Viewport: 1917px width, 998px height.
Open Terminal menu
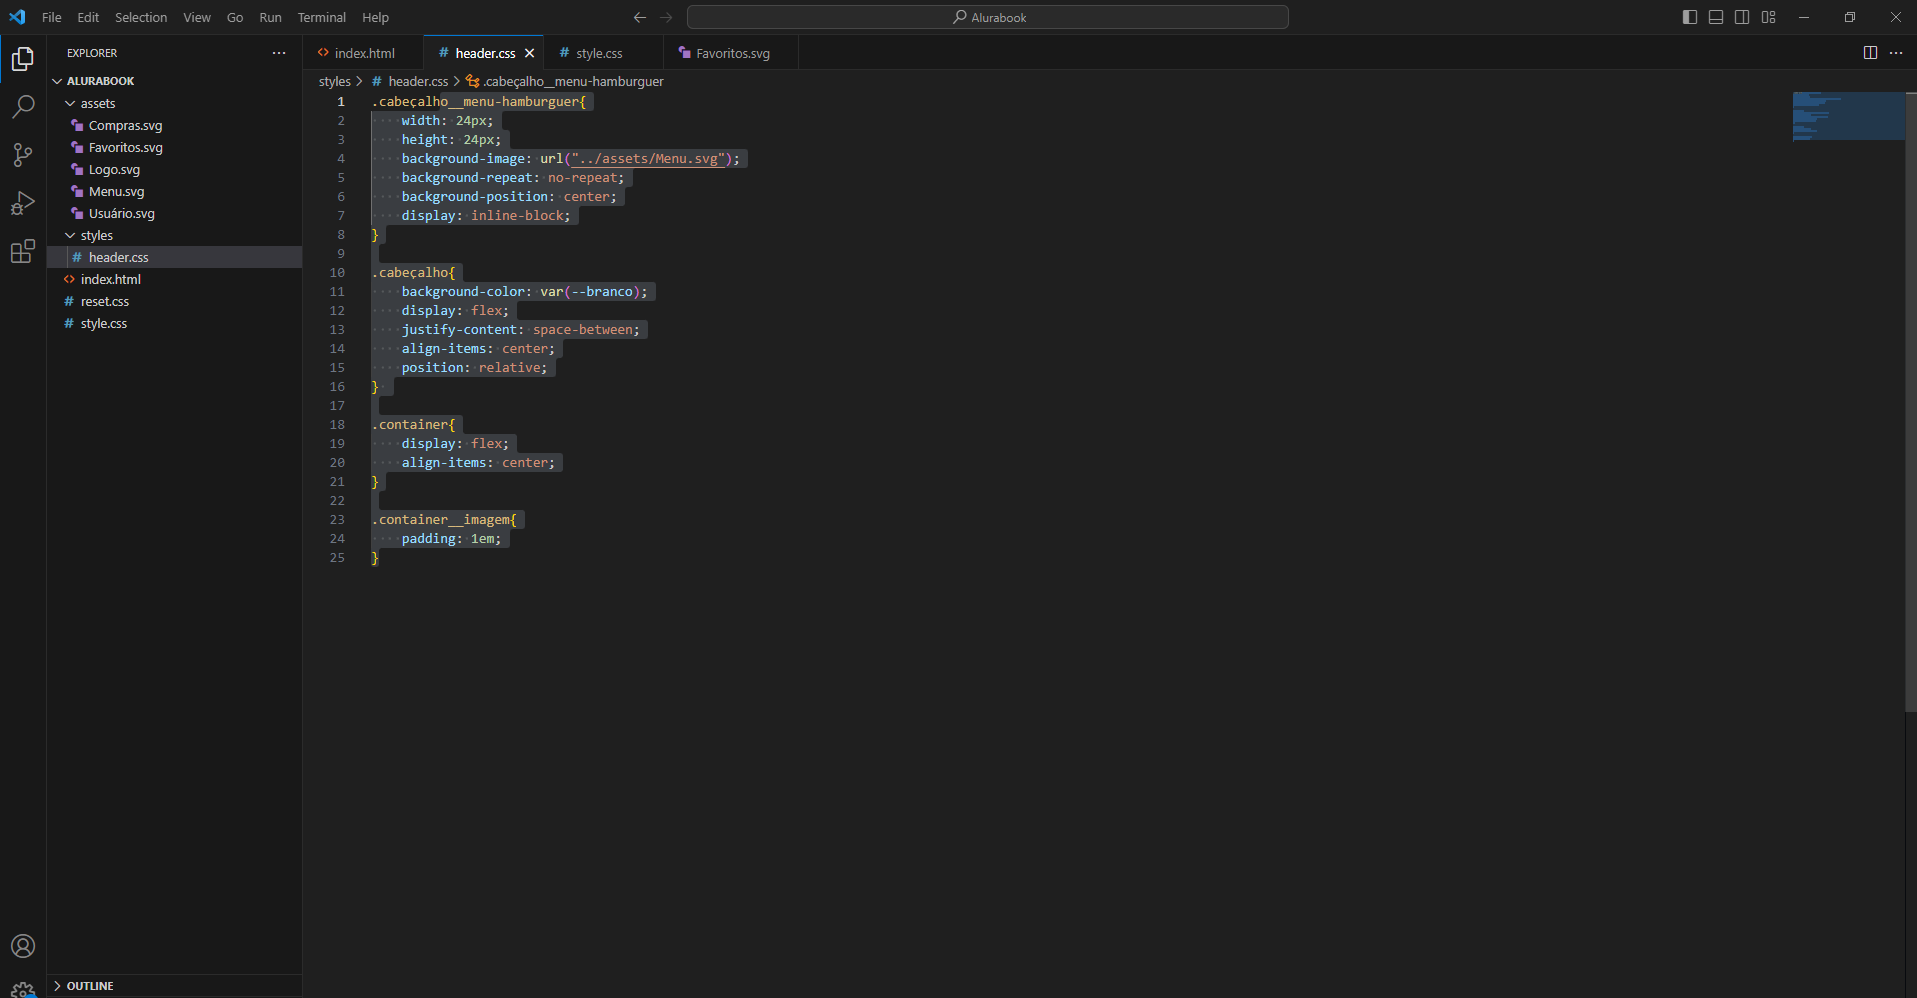[x=322, y=17]
